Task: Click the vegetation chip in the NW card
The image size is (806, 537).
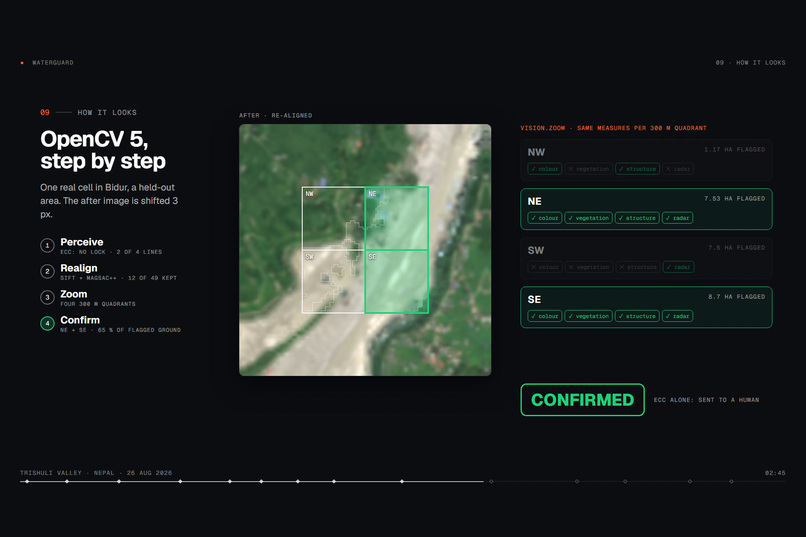Action: pyautogui.click(x=588, y=169)
